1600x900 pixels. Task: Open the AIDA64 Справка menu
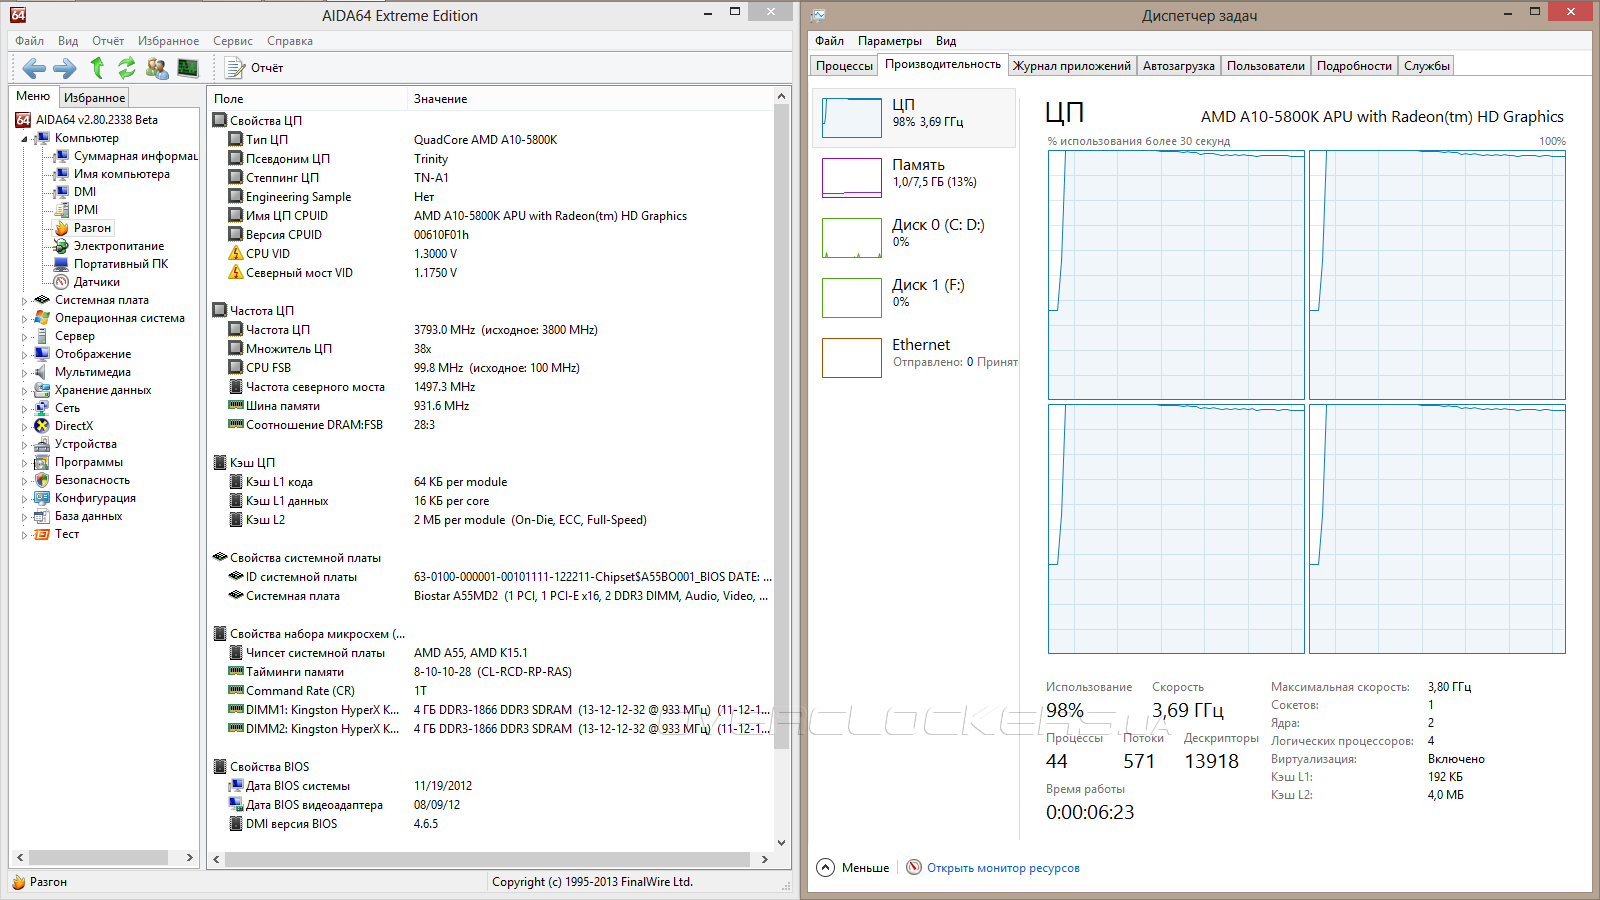click(x=290, y=41)
